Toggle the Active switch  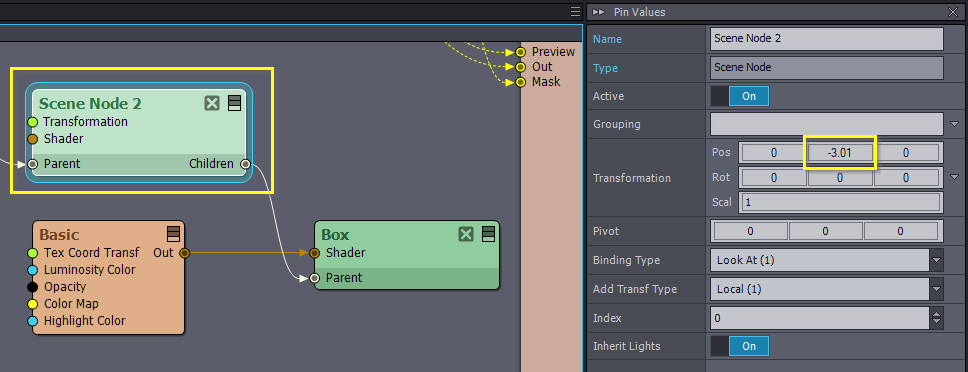(740, 96)
